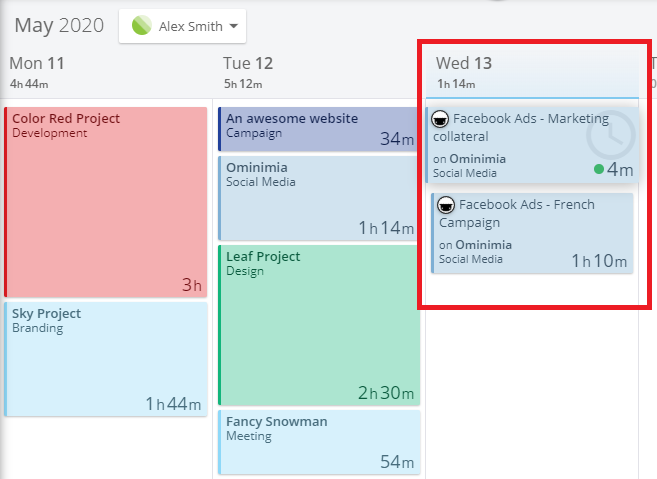Click the empty area below Wednesday's entries
The image size is (657, 479).
(532, 377)
